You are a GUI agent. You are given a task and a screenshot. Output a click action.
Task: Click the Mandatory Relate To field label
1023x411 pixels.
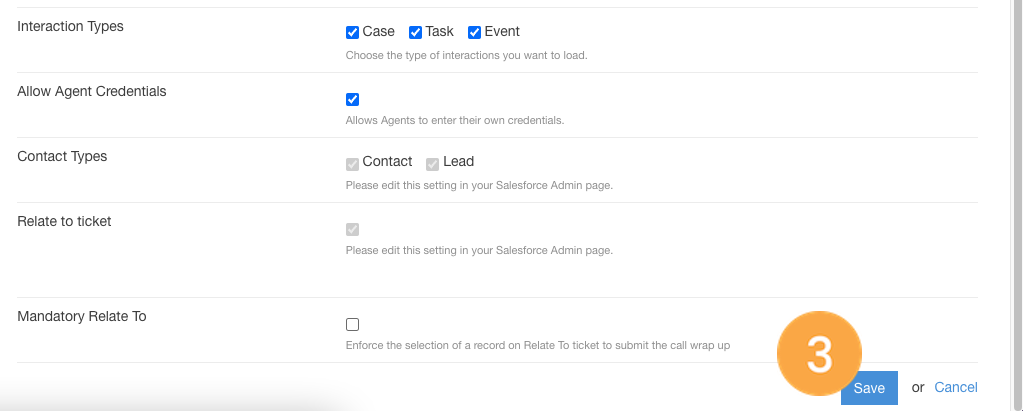[82, 316]
